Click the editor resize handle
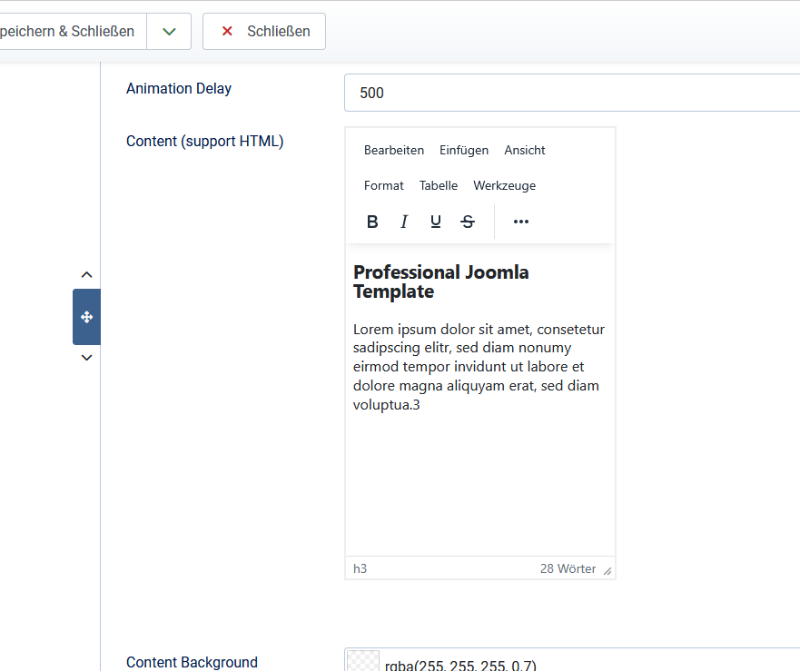This screenshot has width=800, height=671. (607, 570)
